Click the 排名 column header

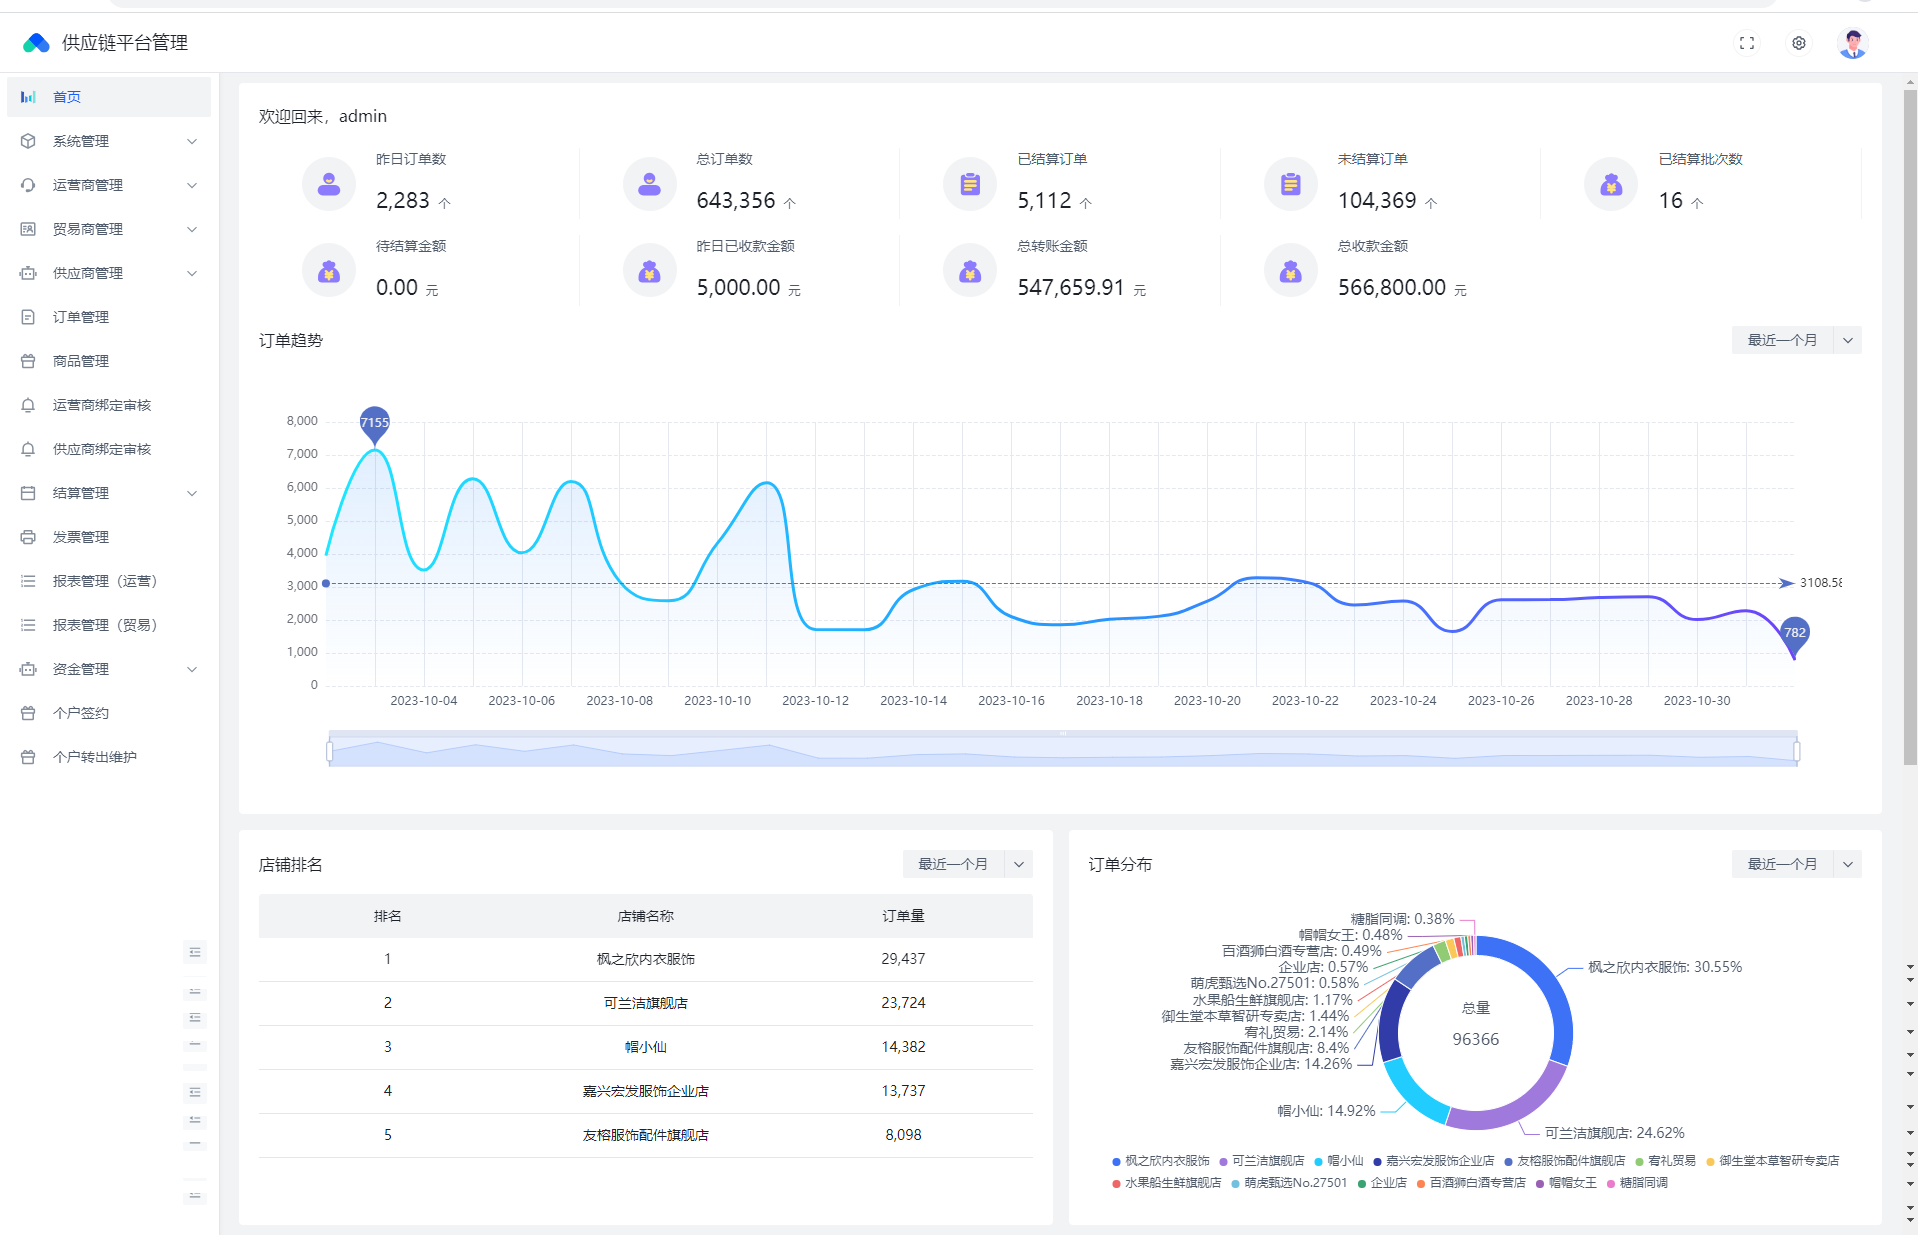[x=388, y=916]
